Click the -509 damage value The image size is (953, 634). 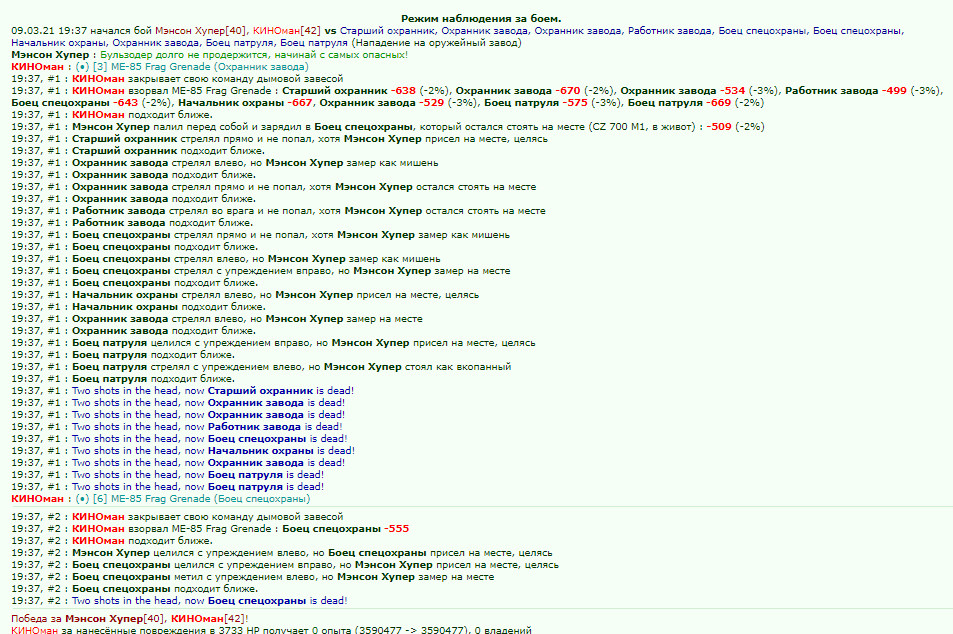tap(719, 126)
